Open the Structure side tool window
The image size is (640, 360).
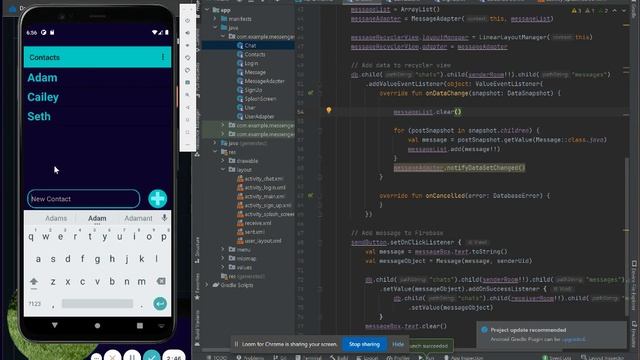coord(197,249)
